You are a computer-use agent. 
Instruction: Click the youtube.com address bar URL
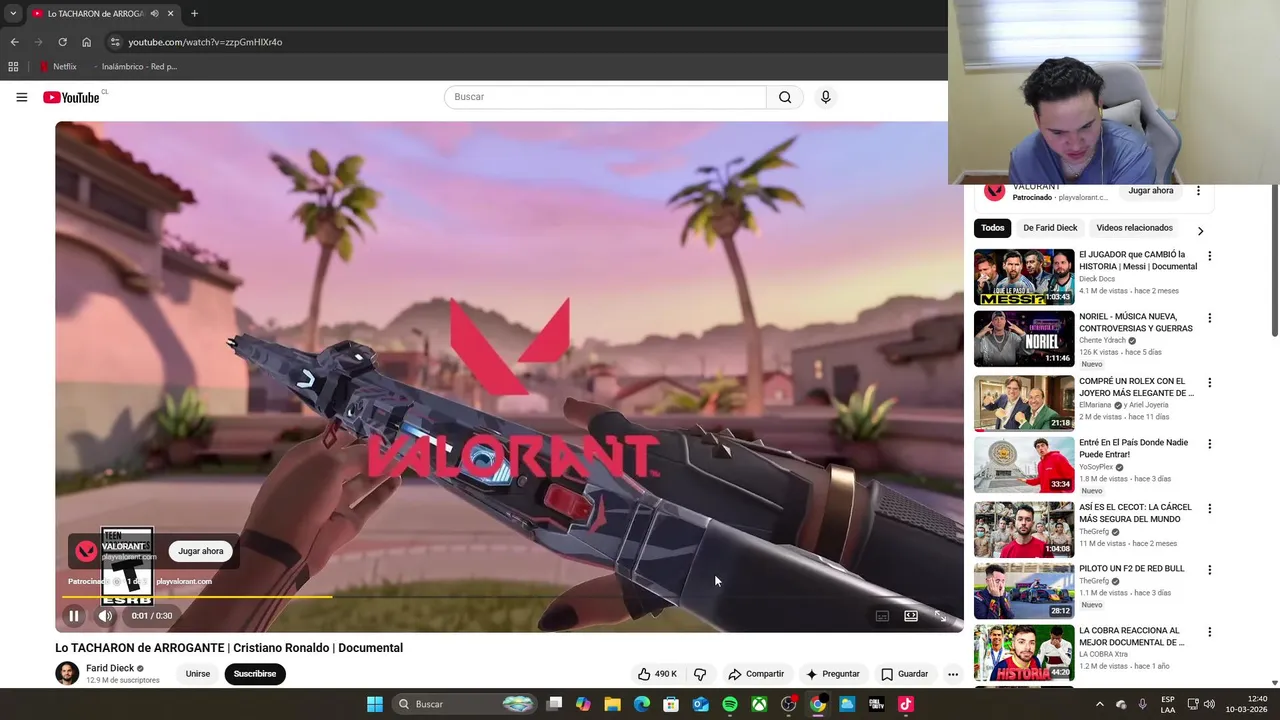(x=205, y=42)
